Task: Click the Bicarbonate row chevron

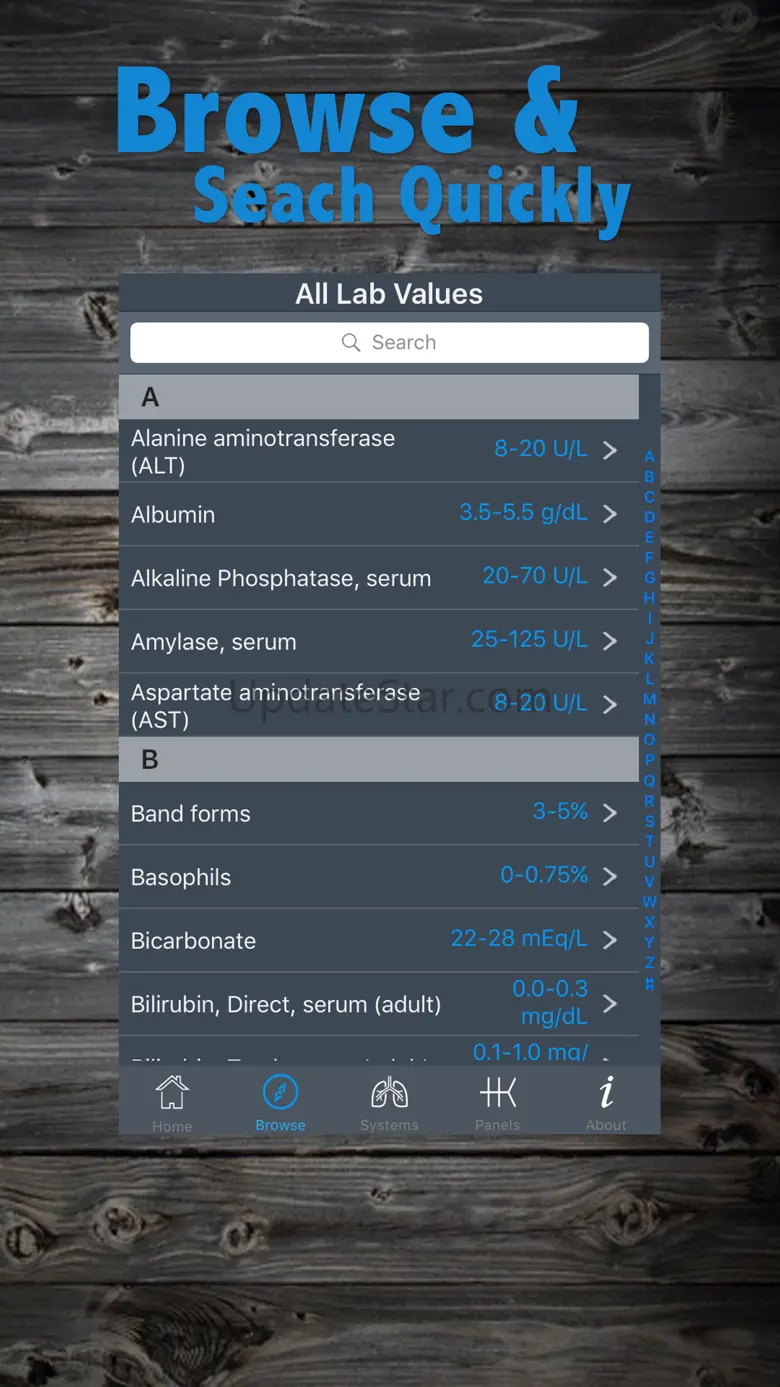Action: point(610,940)
